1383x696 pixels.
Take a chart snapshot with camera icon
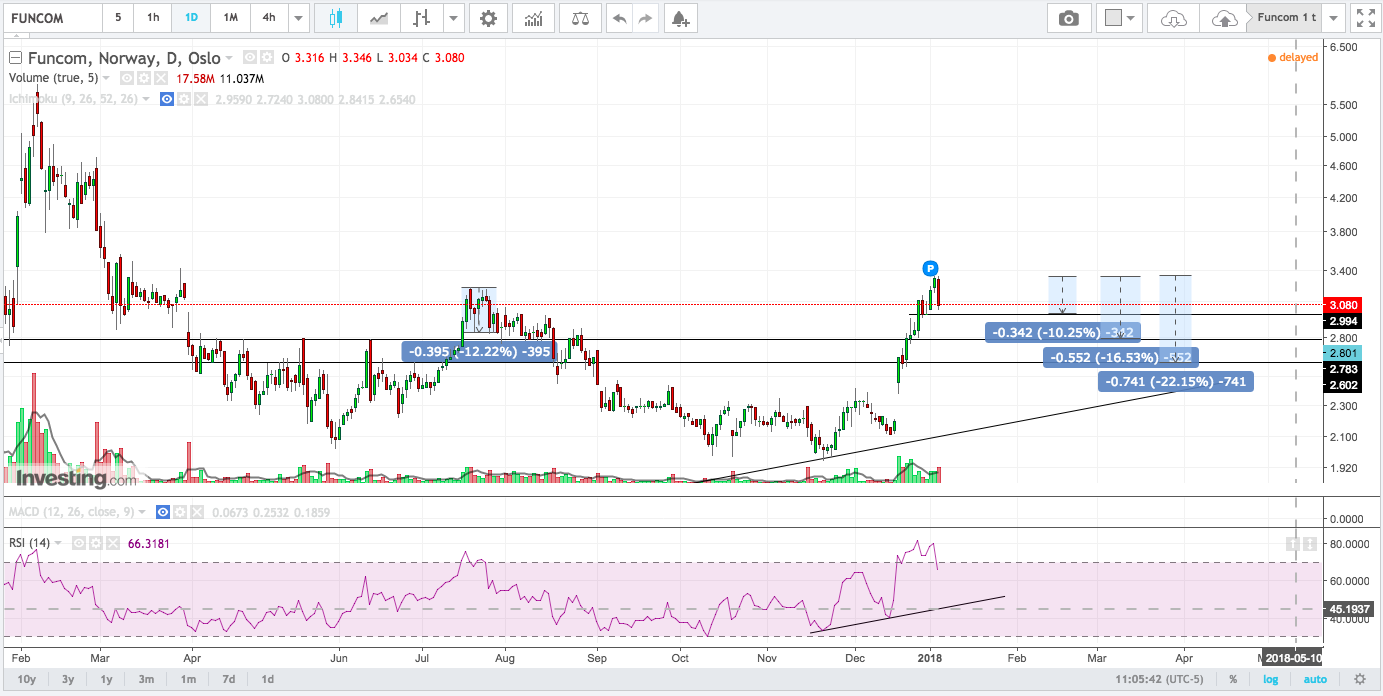tap(1069, 18)
